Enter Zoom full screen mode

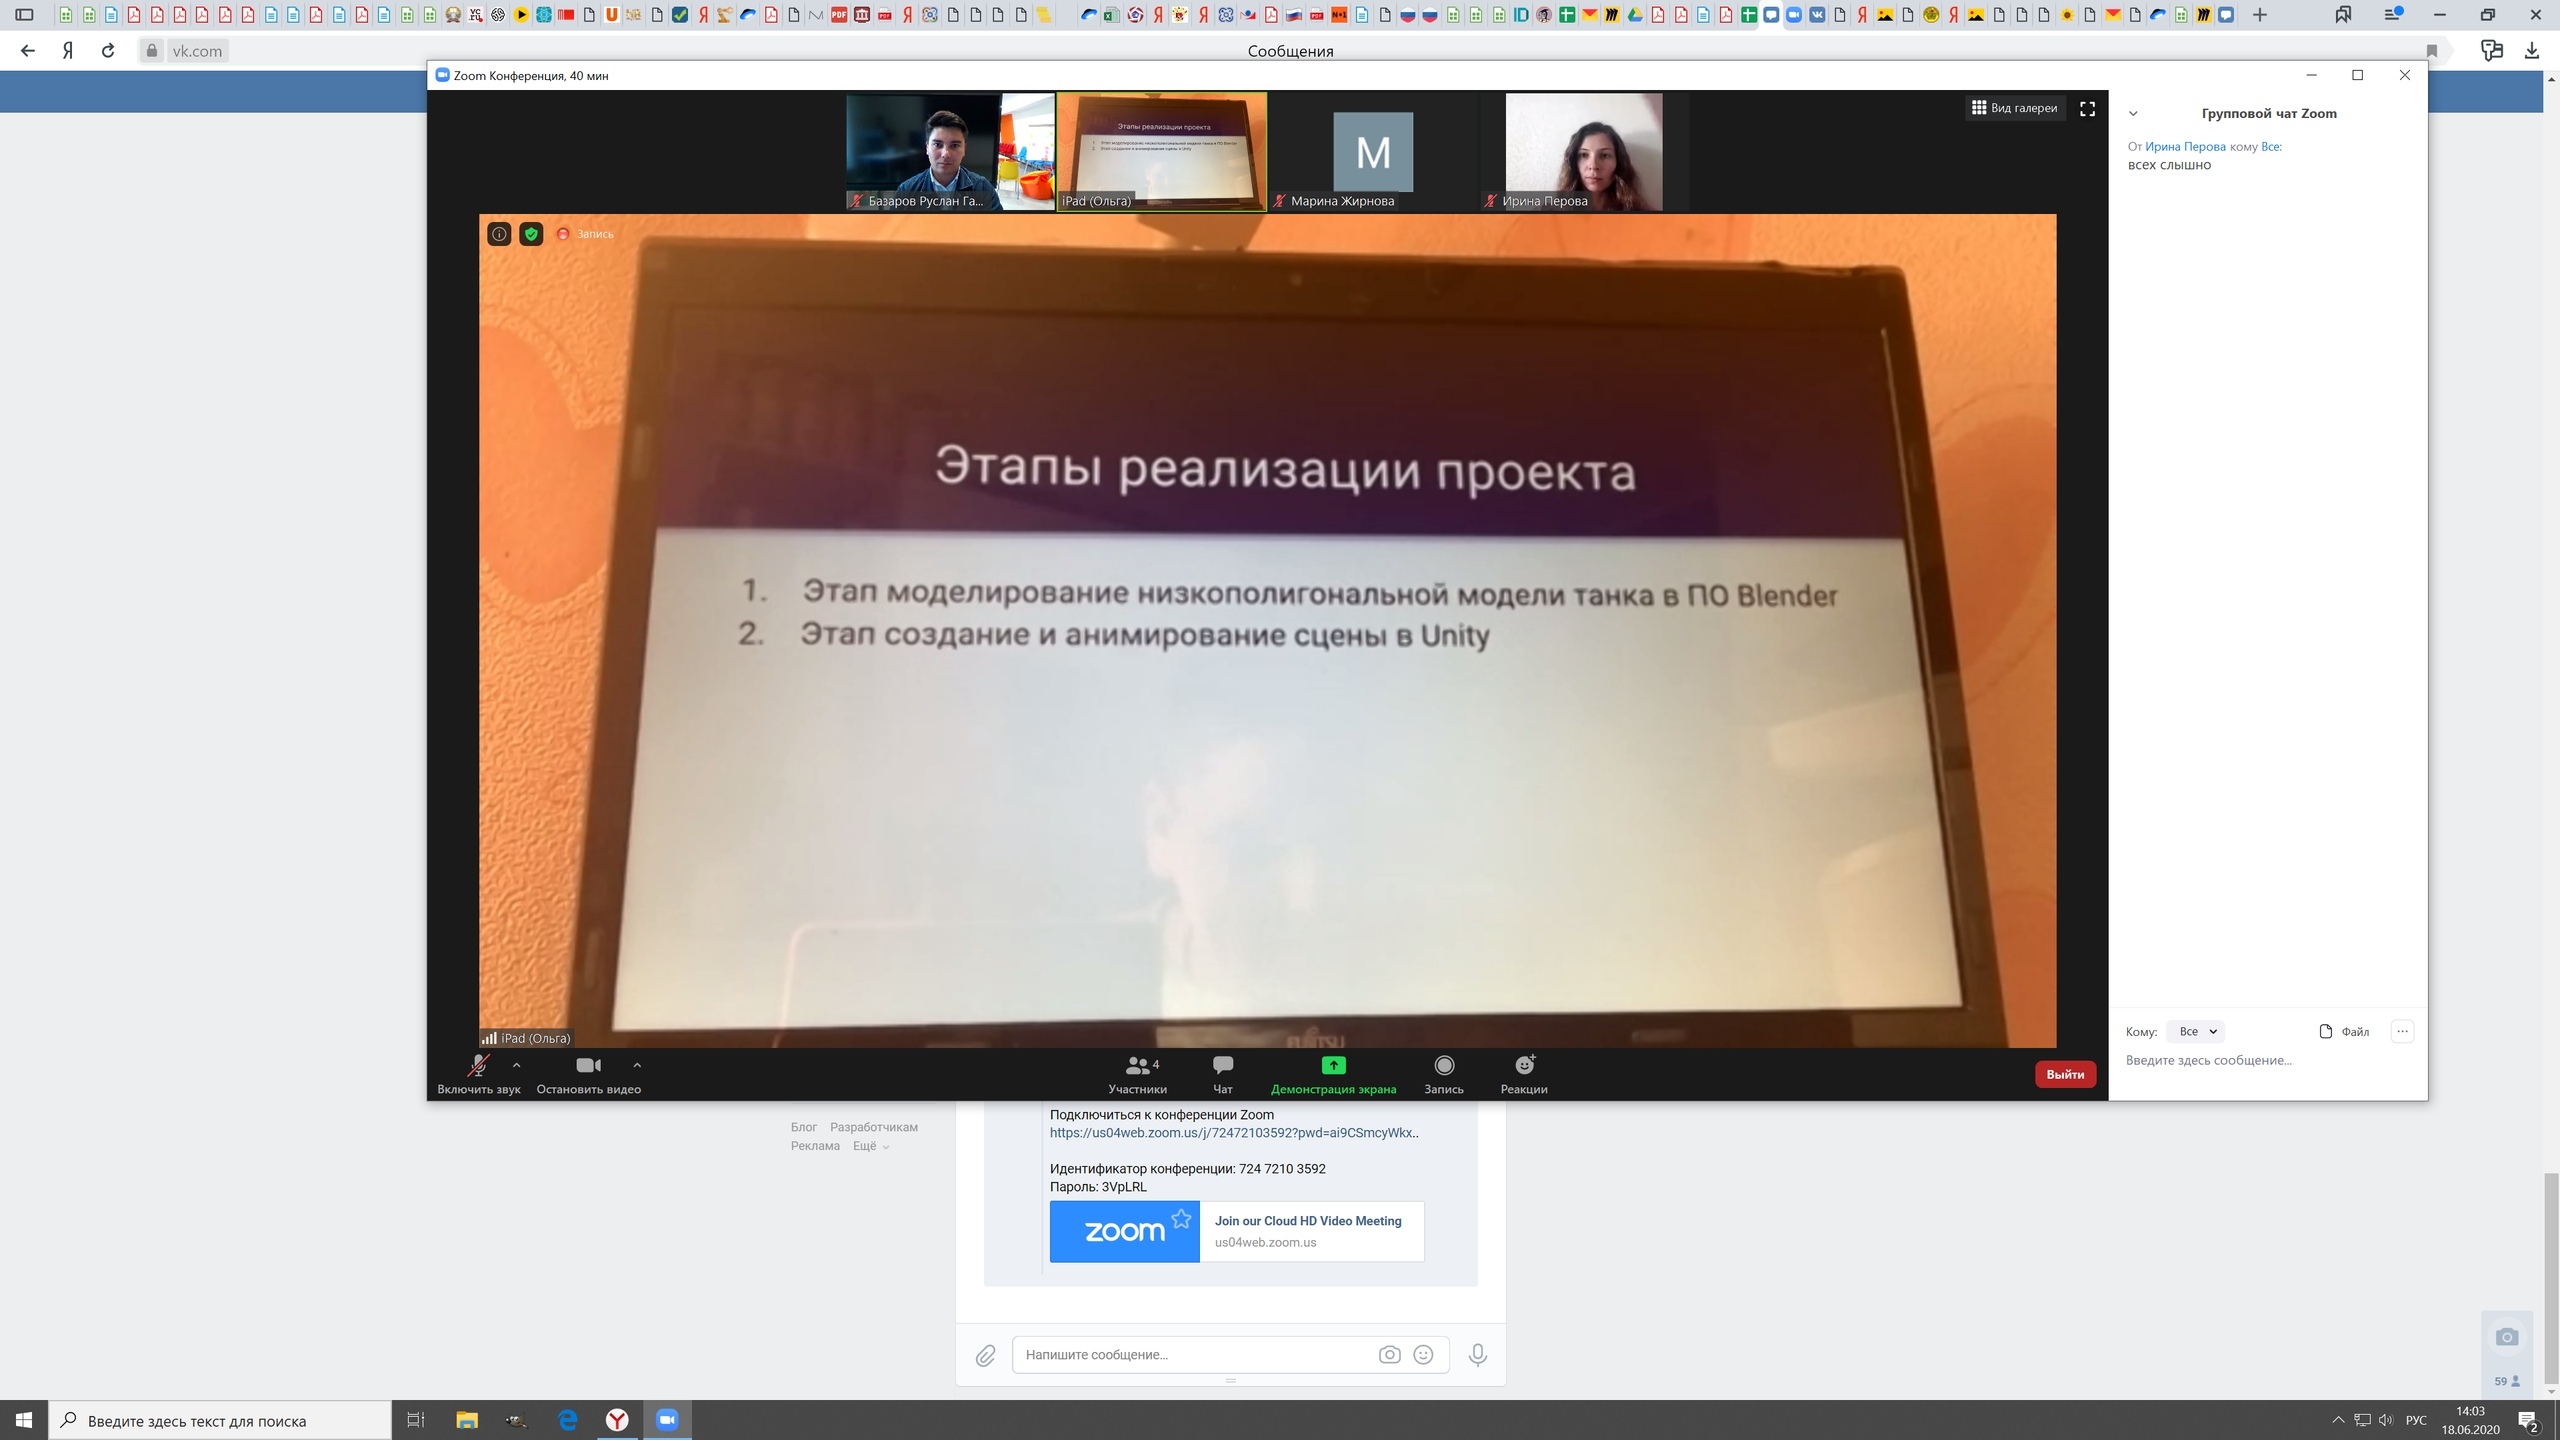(2087, 108)
